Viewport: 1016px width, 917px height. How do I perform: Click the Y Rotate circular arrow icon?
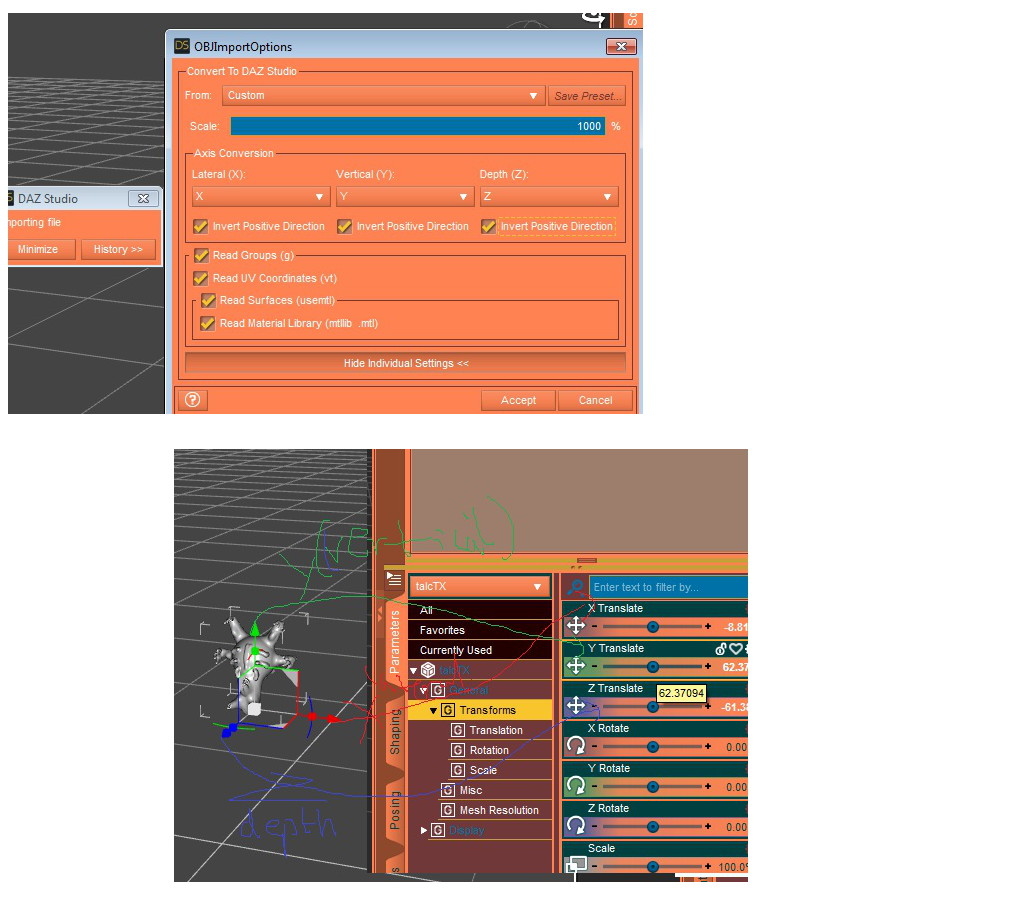click(x=576, y=786)
